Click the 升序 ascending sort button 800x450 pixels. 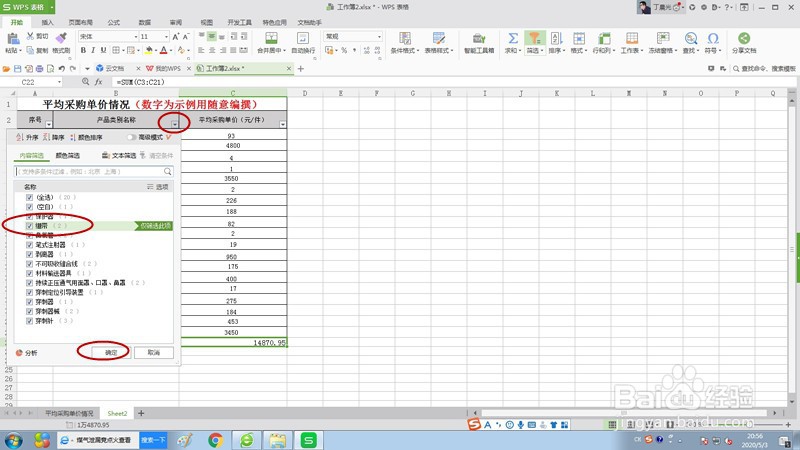[28, 137]
